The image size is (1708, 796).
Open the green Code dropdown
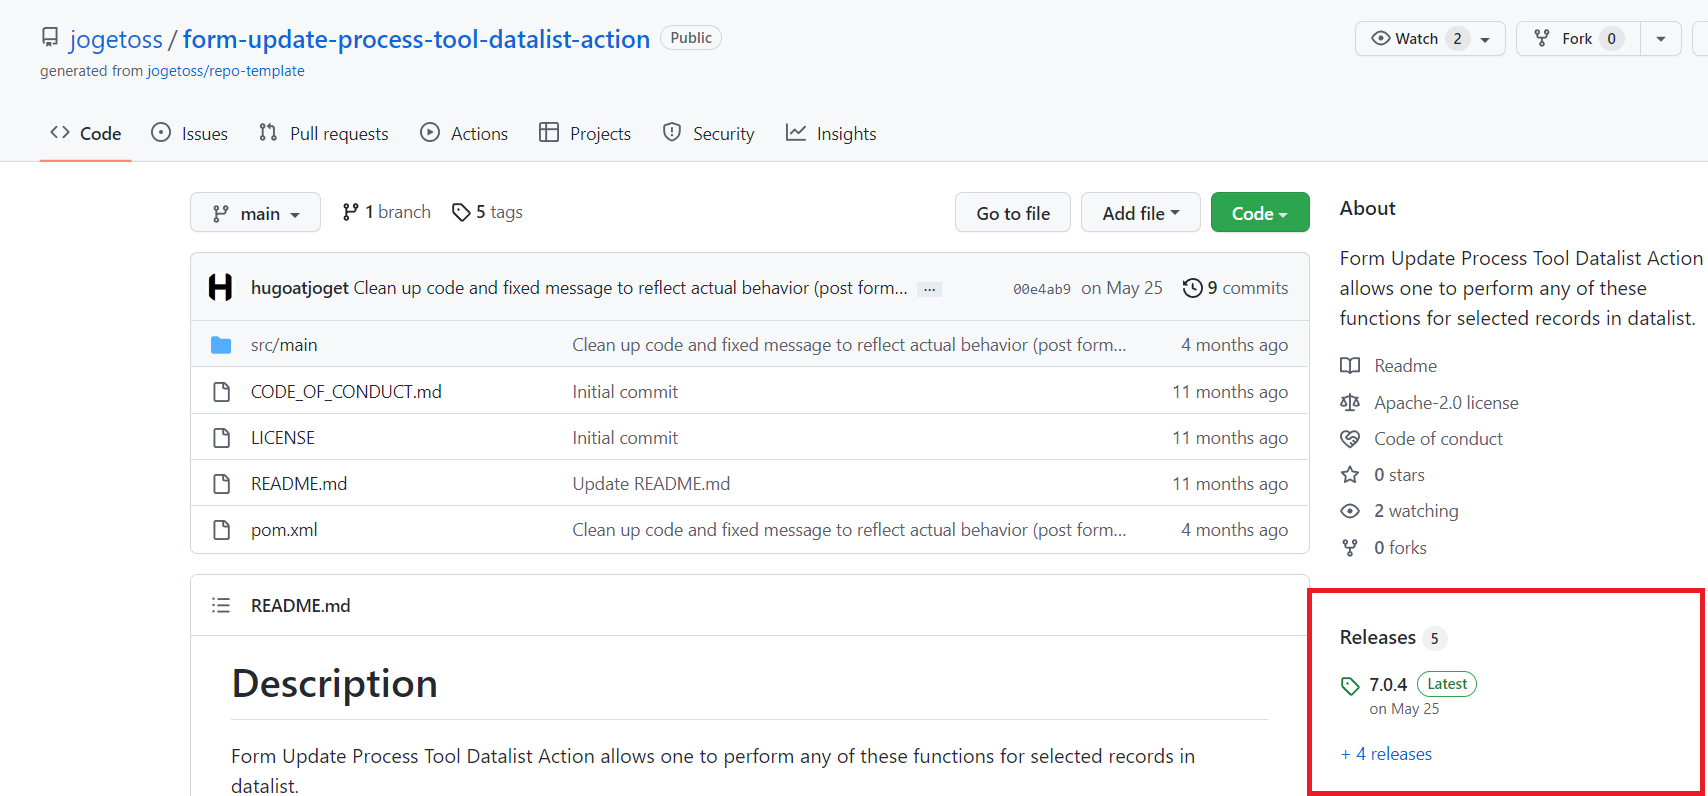[1259, 213]
